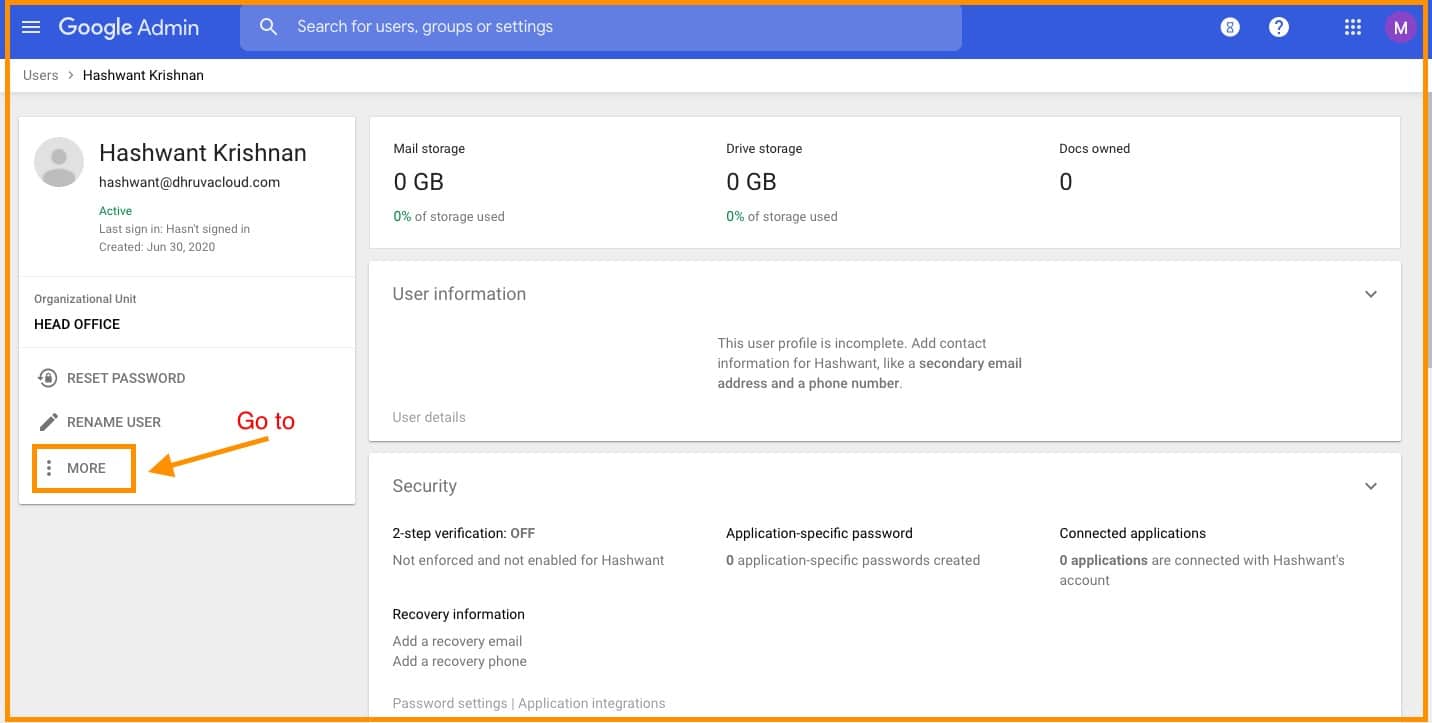Viewport: 1432px width, 723px height.
Task: Click in the search users field
Action: tap(600, 27)
